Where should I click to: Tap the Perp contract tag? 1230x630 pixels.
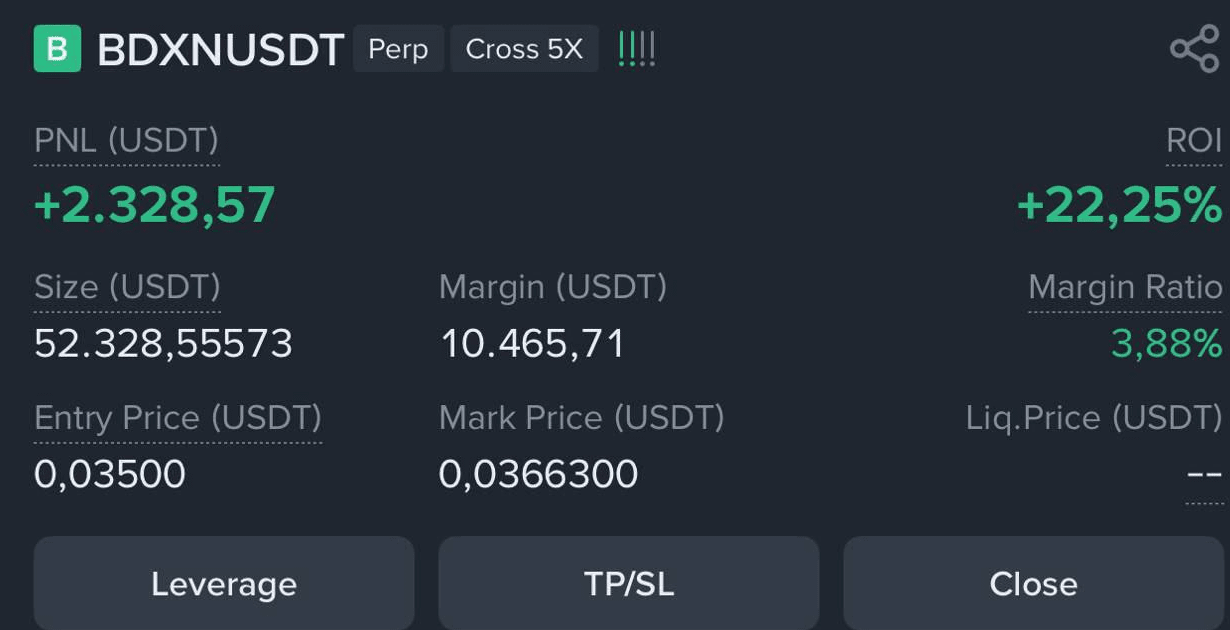point(398,49)
